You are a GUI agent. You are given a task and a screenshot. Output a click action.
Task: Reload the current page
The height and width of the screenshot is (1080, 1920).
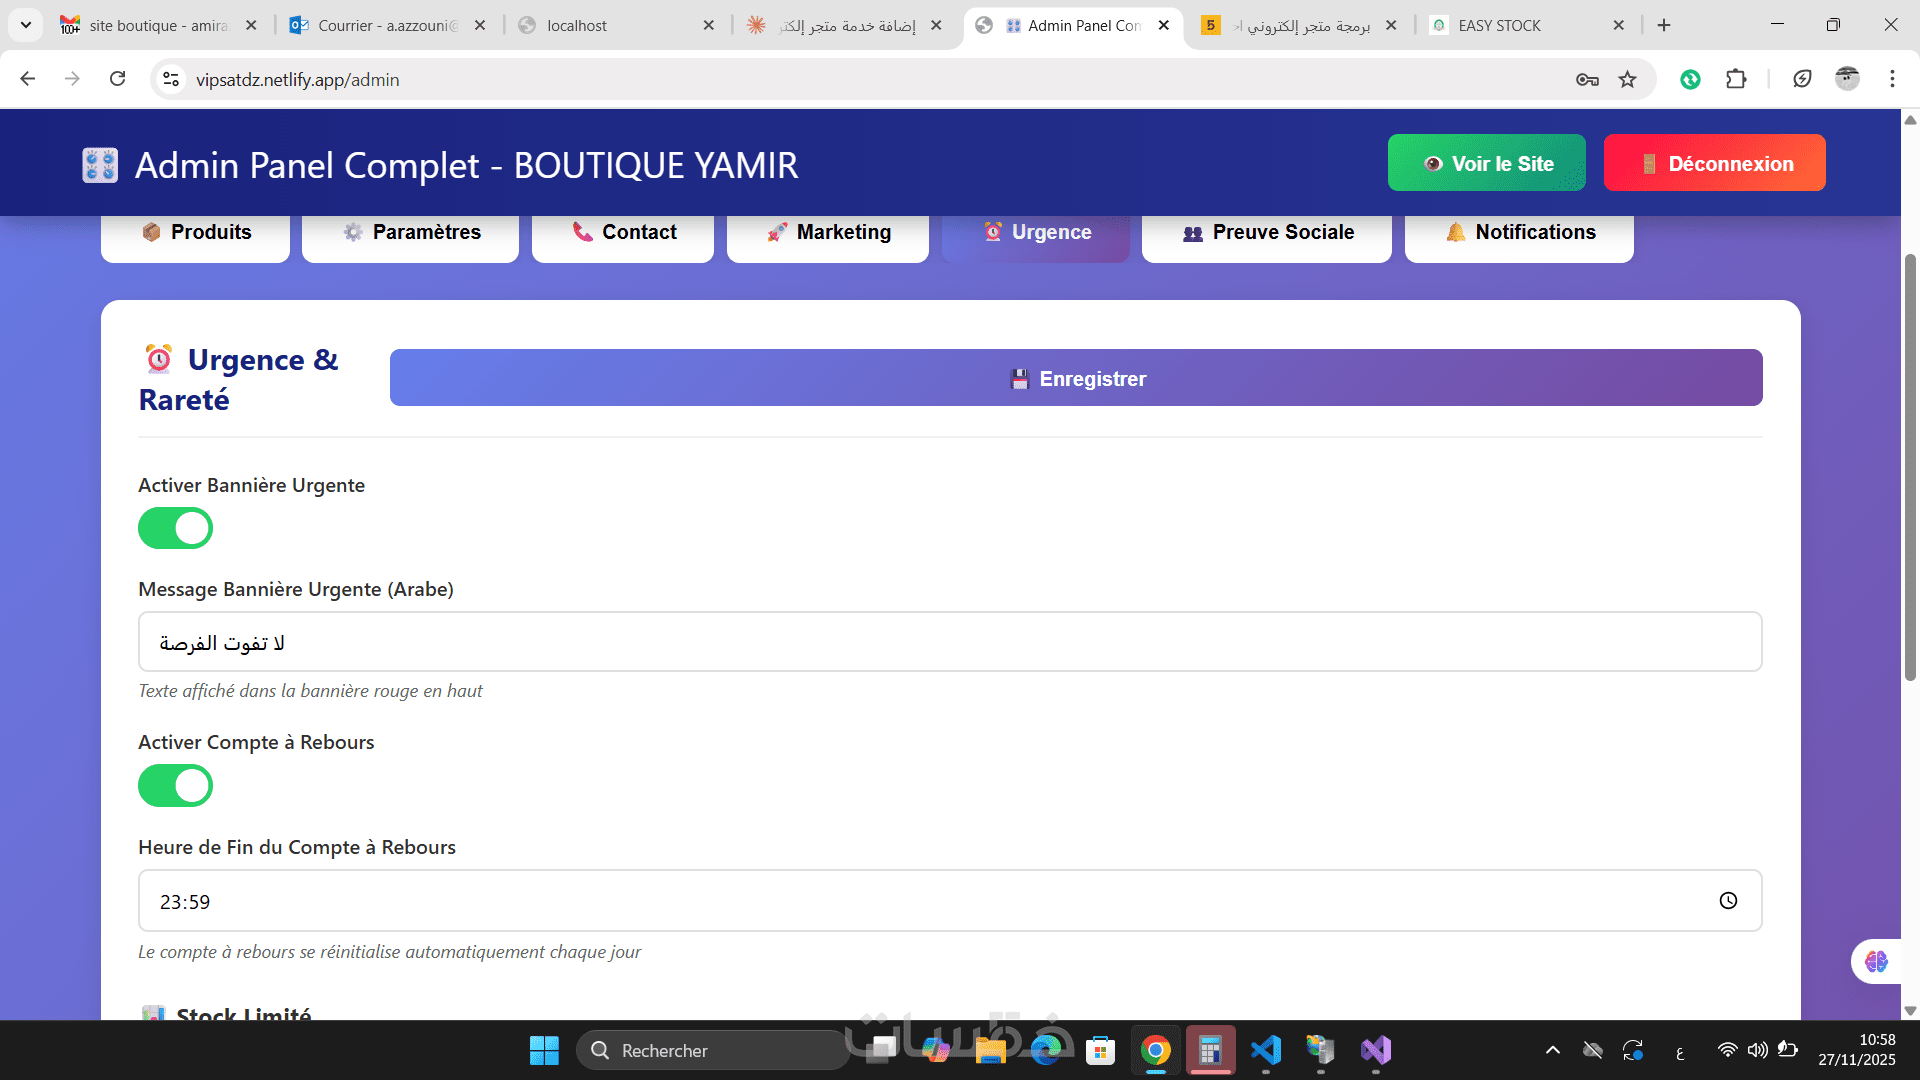(118, 79)
